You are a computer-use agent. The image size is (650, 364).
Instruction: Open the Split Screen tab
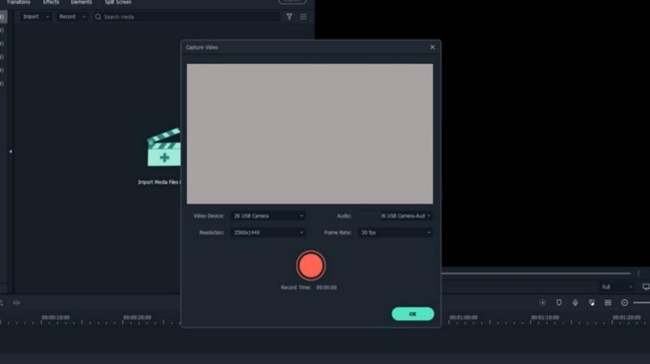[x=118, y=2]
